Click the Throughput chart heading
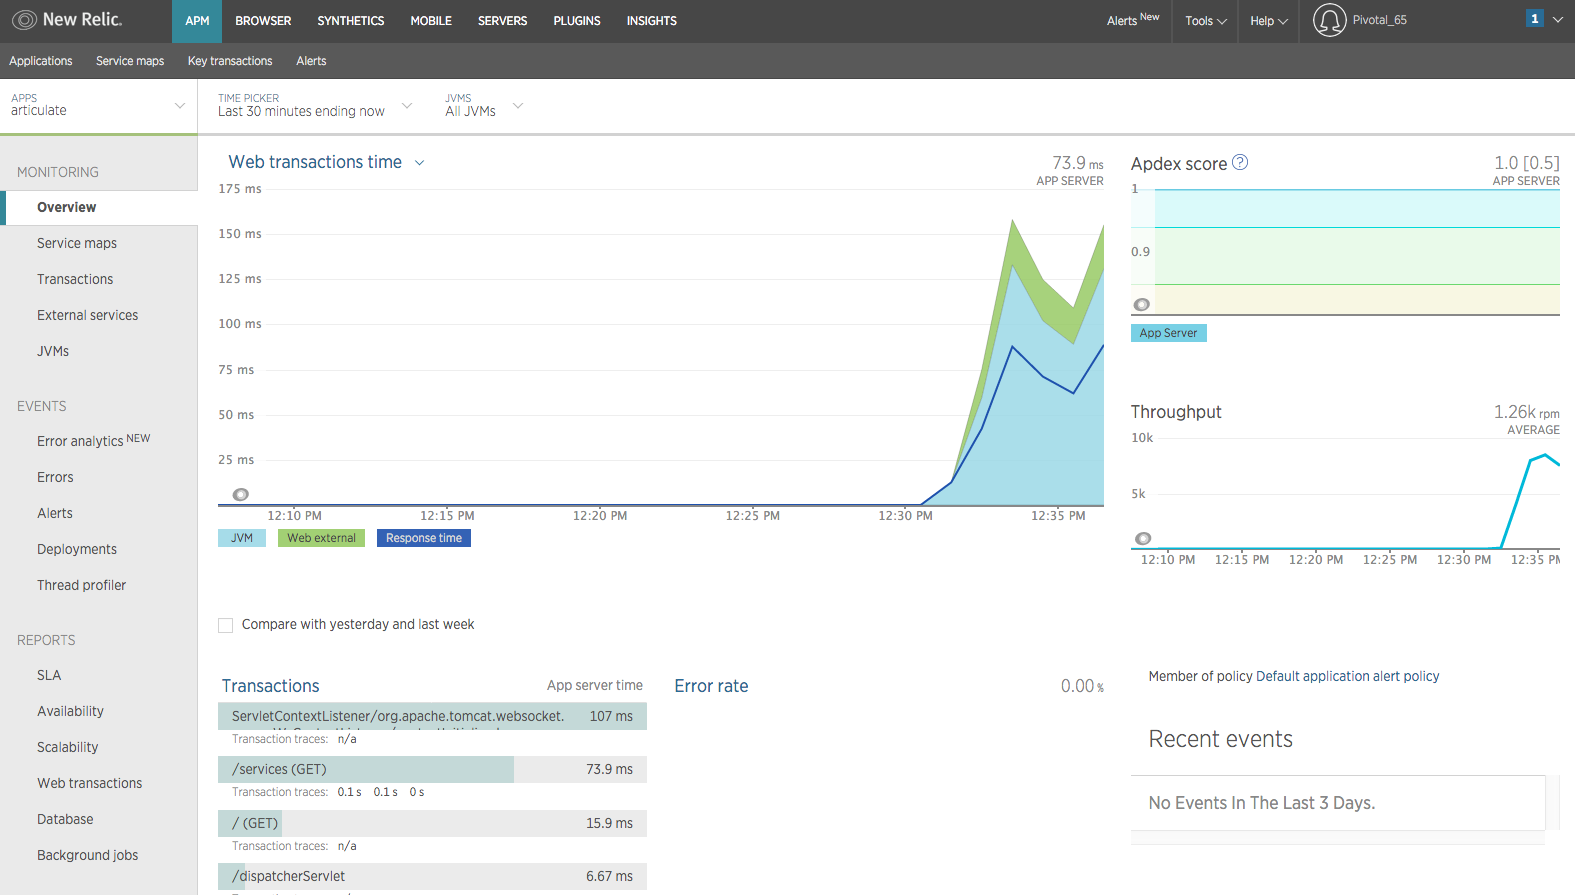Screen dimensions: 1575x895 pos(1176,412)
